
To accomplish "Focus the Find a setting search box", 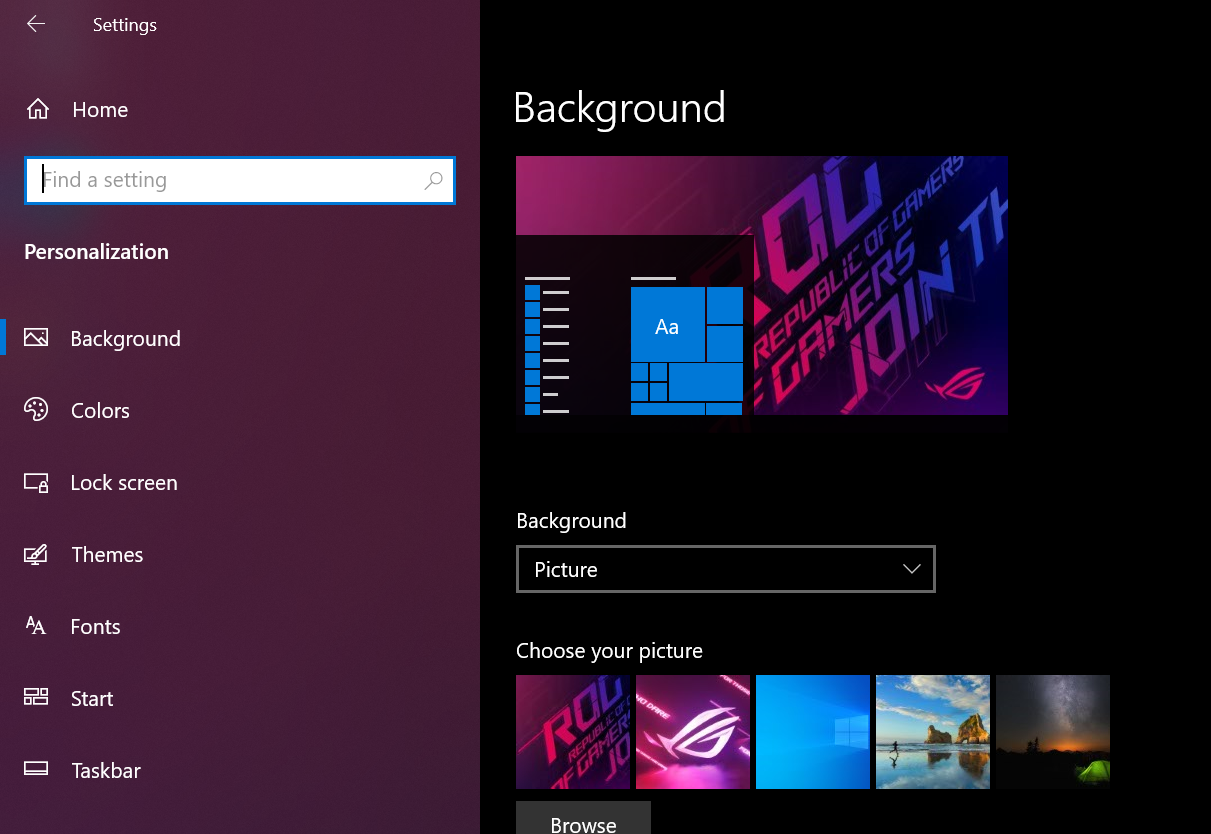I will (x=240, y=180).
